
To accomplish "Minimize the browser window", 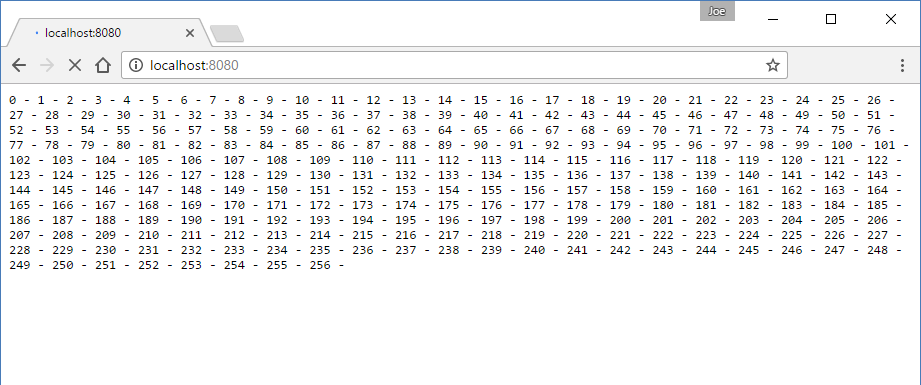I will (x=773, y=19).
